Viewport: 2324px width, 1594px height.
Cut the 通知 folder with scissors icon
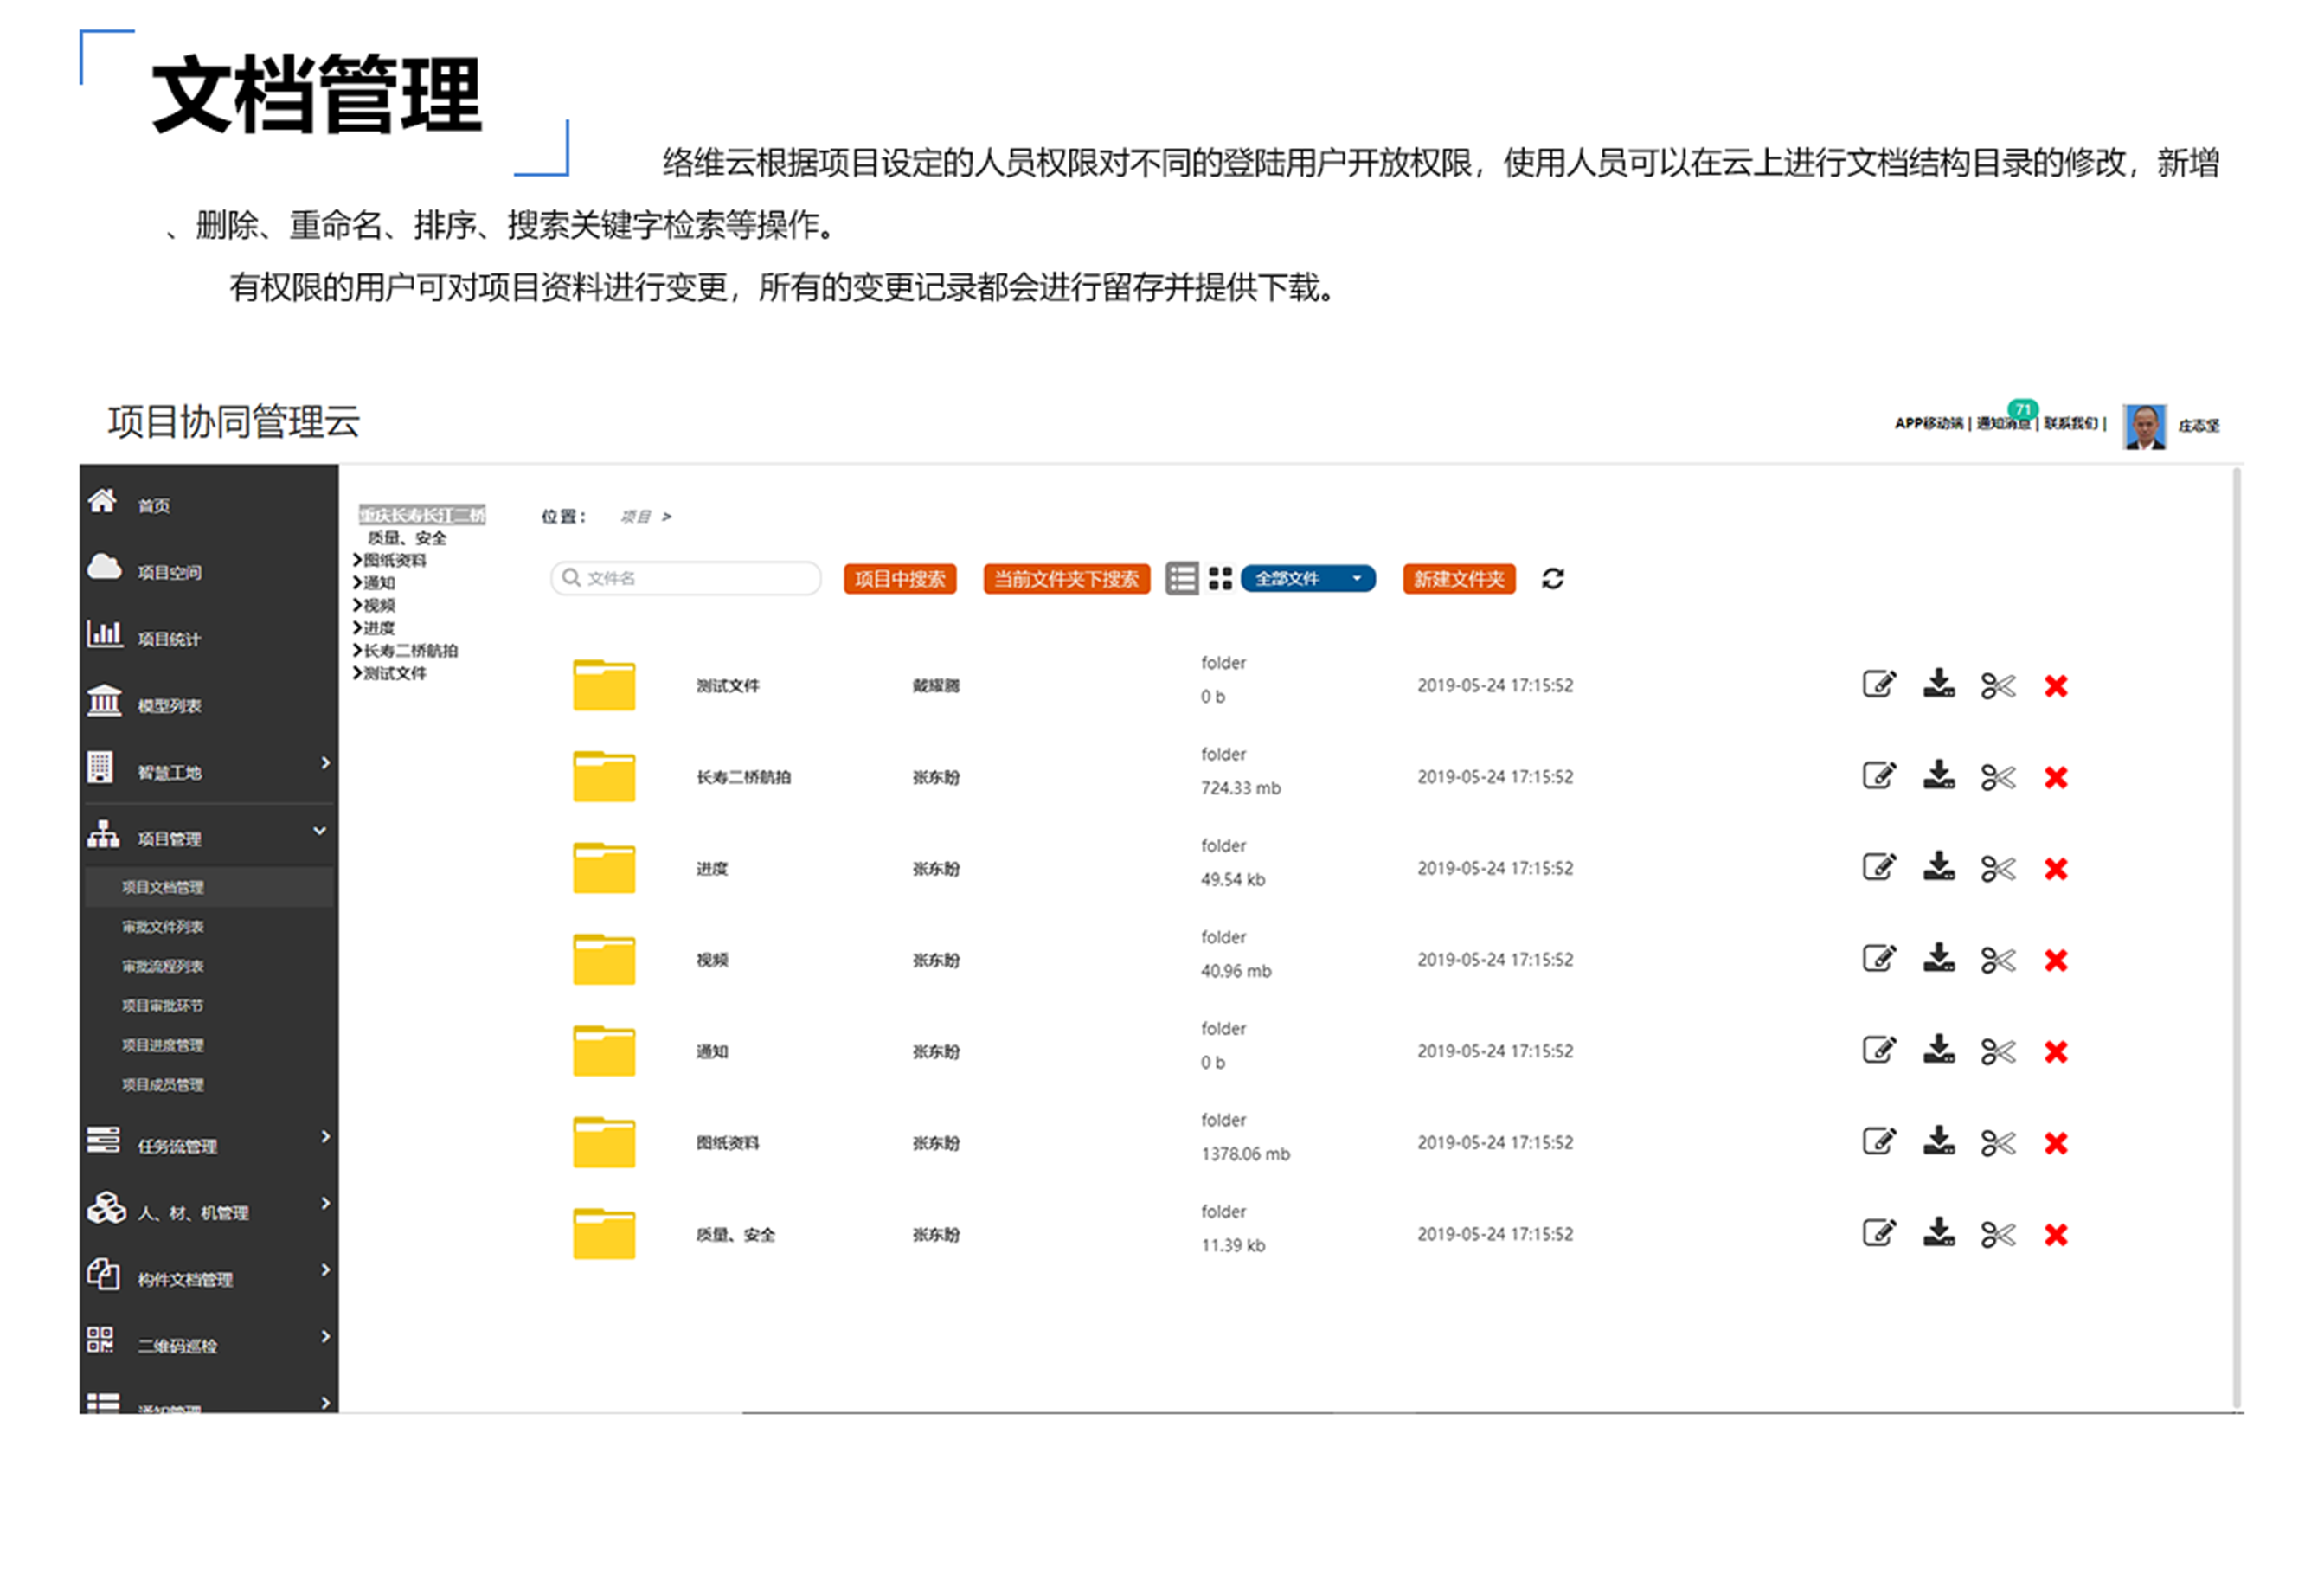(x=1998, y=1052)
